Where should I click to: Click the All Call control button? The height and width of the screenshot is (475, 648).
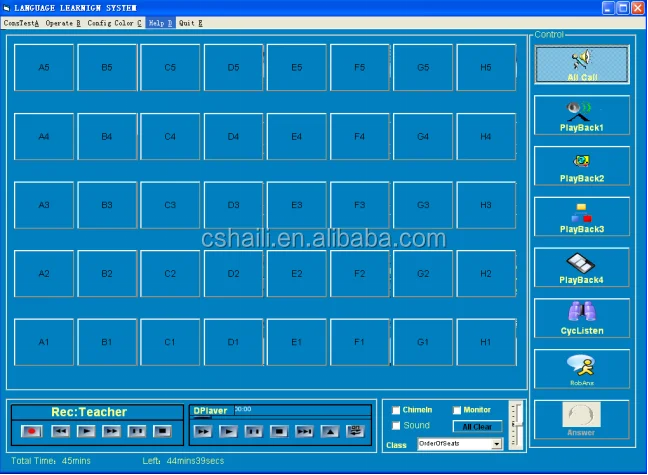[581, 64]
